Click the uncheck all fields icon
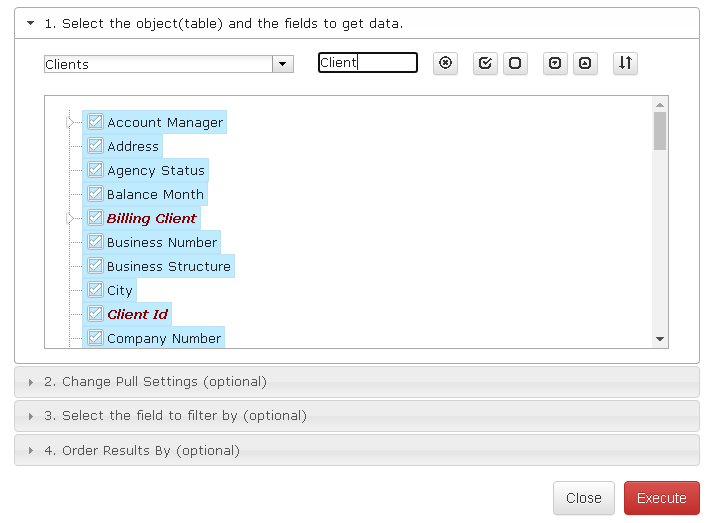 [515, 63]
